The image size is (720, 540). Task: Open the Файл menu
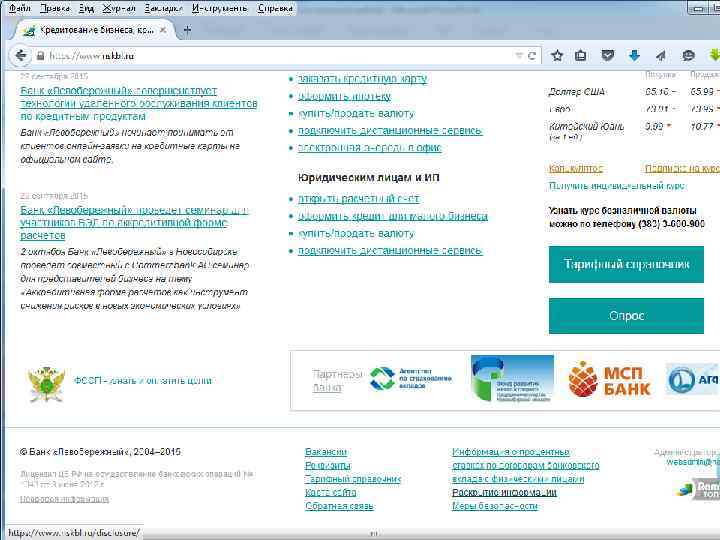(20, 8)
